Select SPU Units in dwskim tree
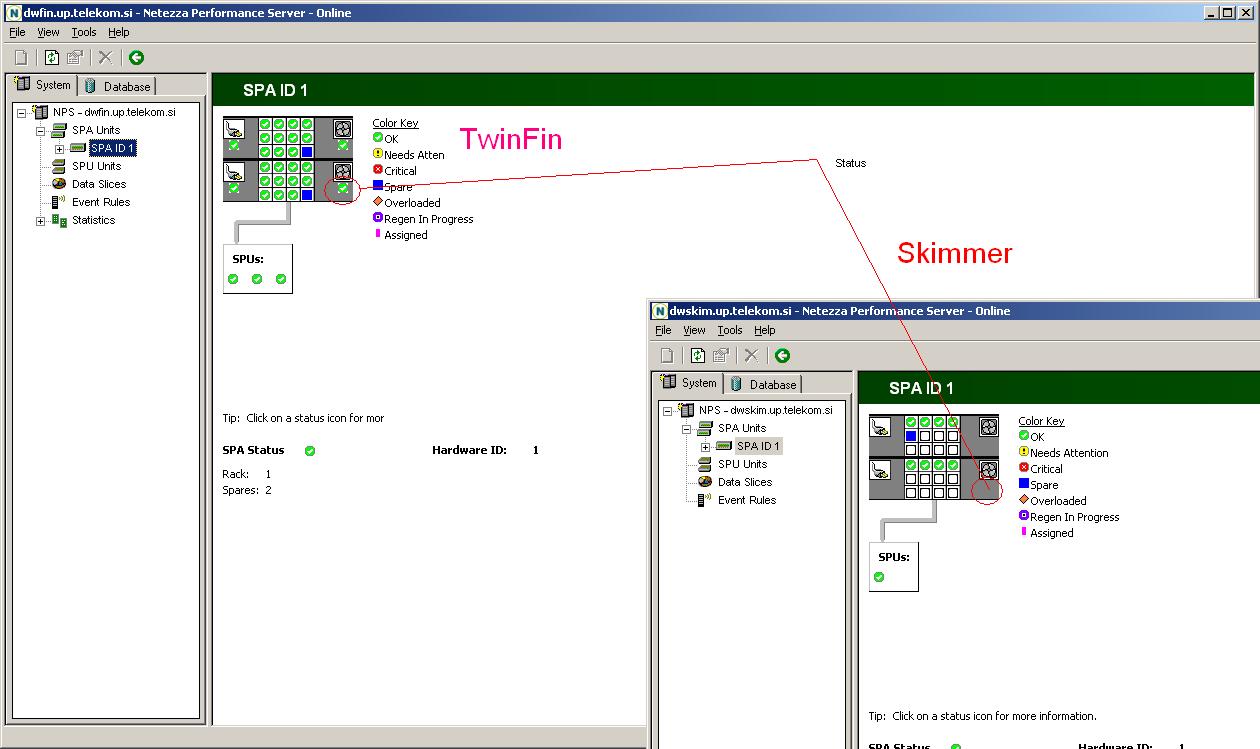Screen dimensions: 1260x749 [742, 464]
